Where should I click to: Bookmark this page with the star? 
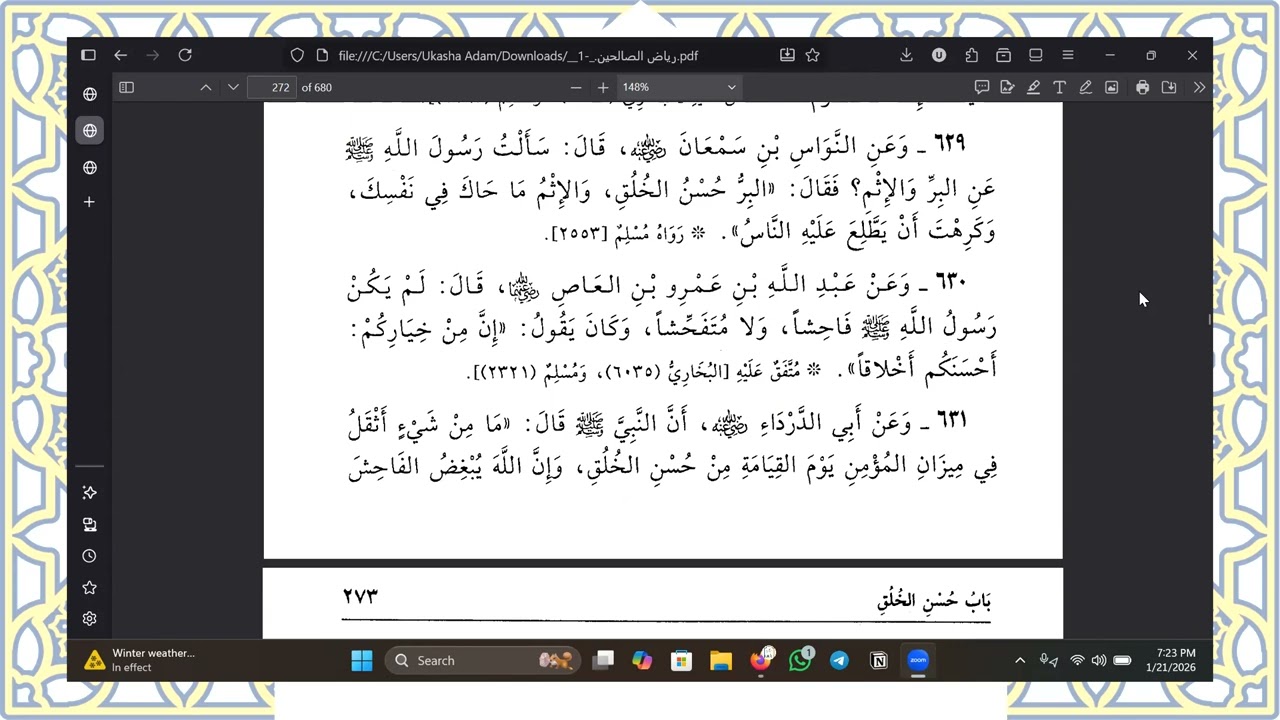tap(812, 55)
